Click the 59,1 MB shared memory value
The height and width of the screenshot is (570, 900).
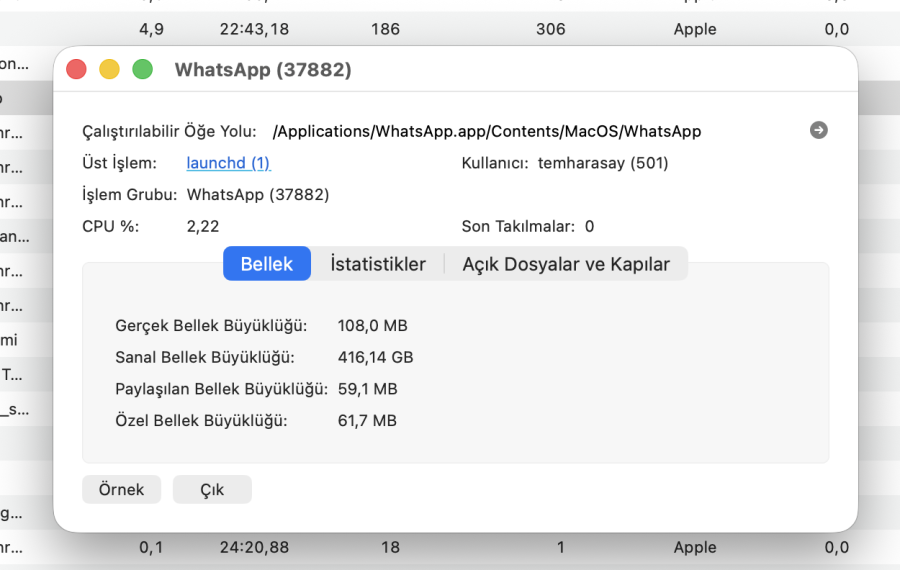click(367, 389)
